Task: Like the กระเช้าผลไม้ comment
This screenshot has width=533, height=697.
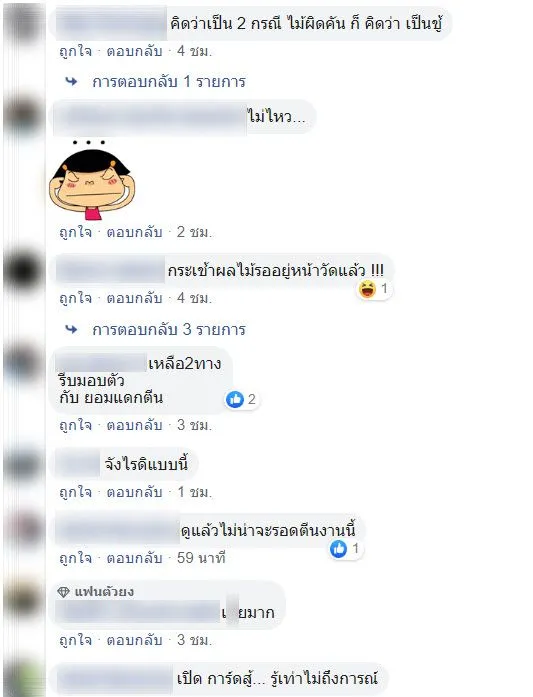Action: pyautogui.click(x=76, y=298)
